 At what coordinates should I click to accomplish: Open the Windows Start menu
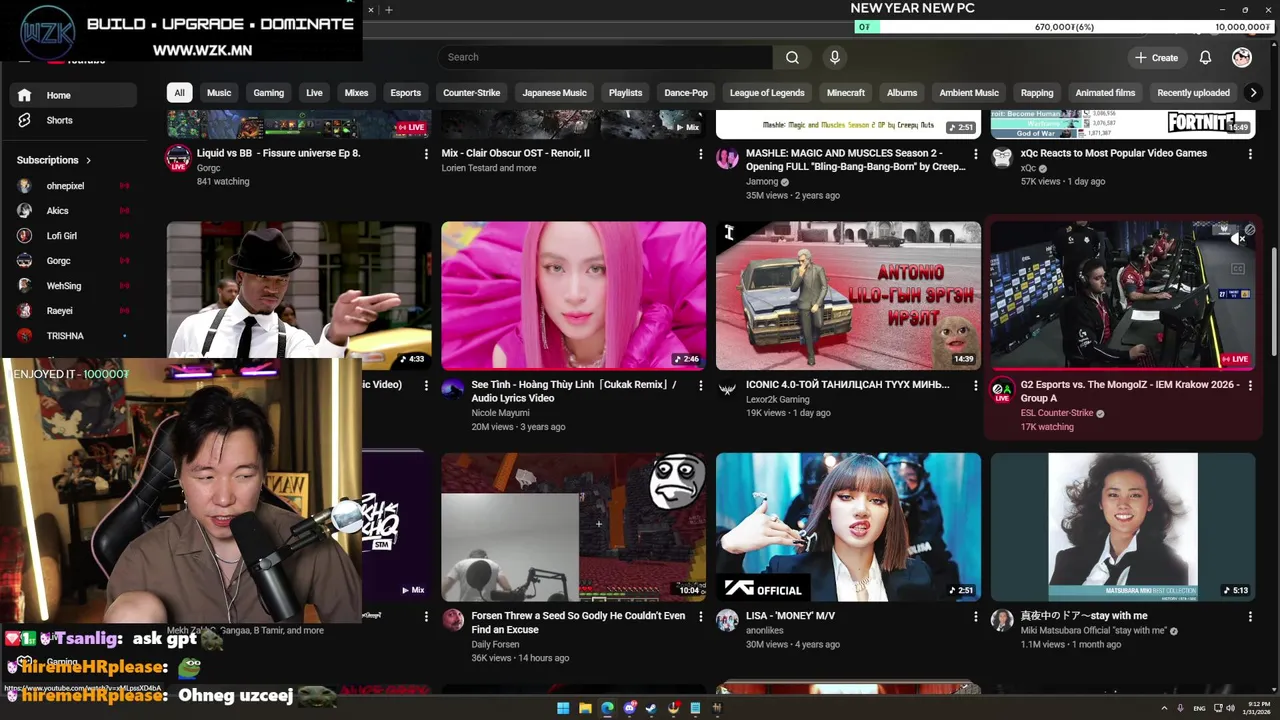563,708
